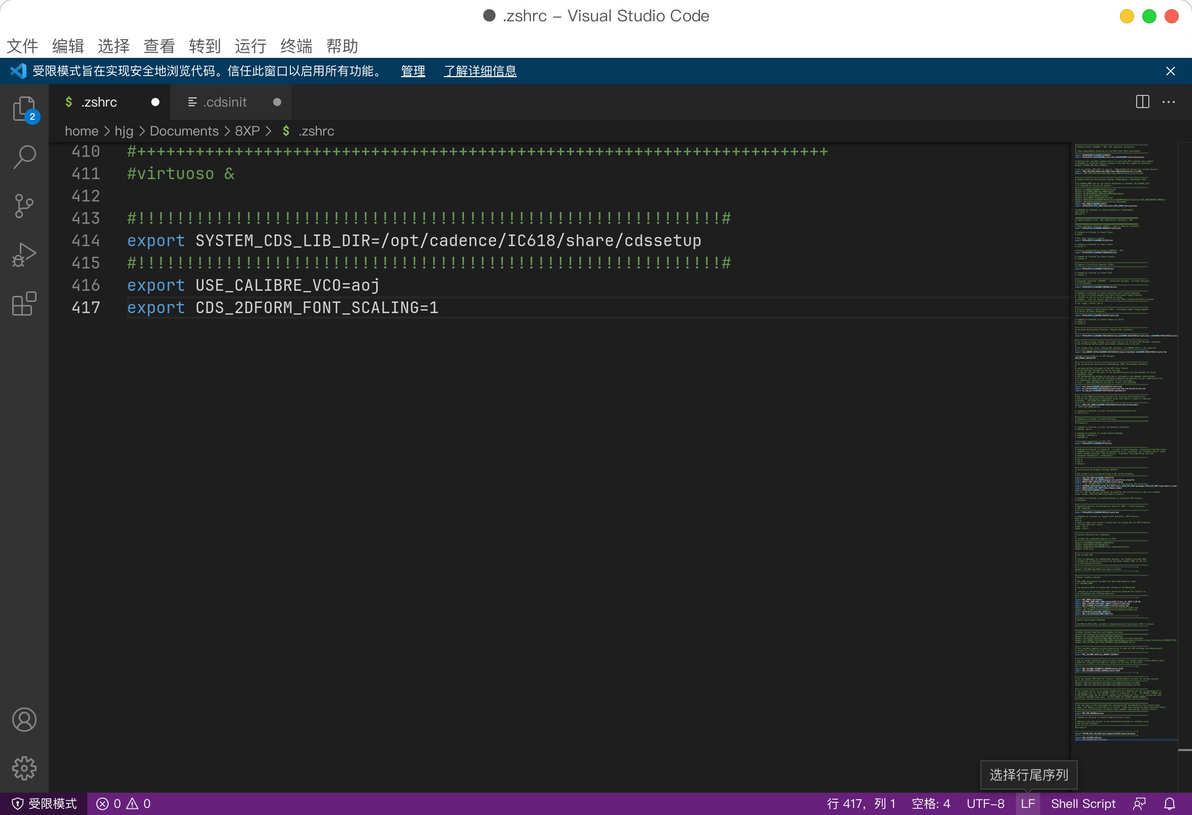Open the Search view icon
This screenshot has width=1192, height=815.
[x=24, y=157]
